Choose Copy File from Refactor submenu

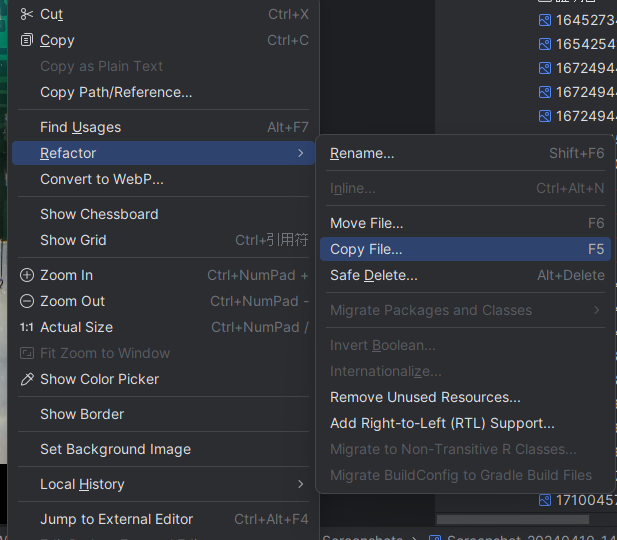366,249
